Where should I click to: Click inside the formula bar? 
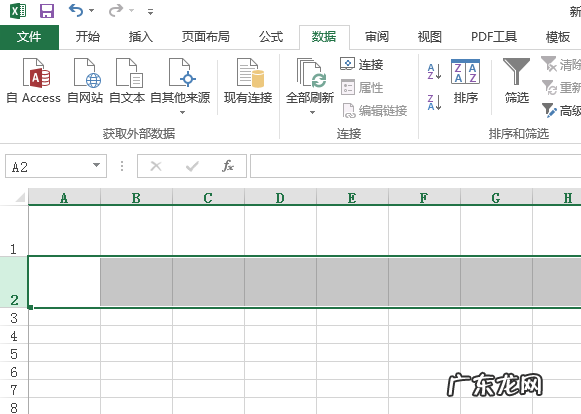pyautogui.click(x=415, y=166)
